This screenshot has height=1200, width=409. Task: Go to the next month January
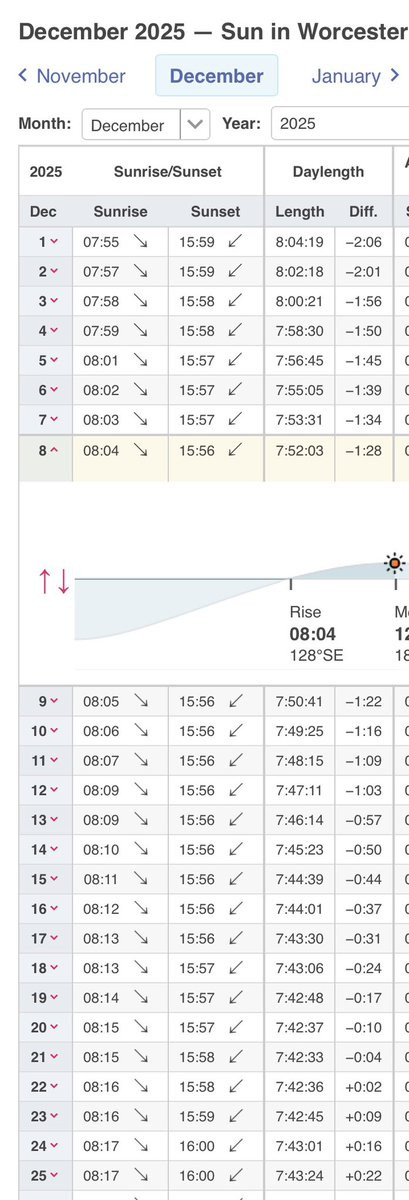coord(356,76)
